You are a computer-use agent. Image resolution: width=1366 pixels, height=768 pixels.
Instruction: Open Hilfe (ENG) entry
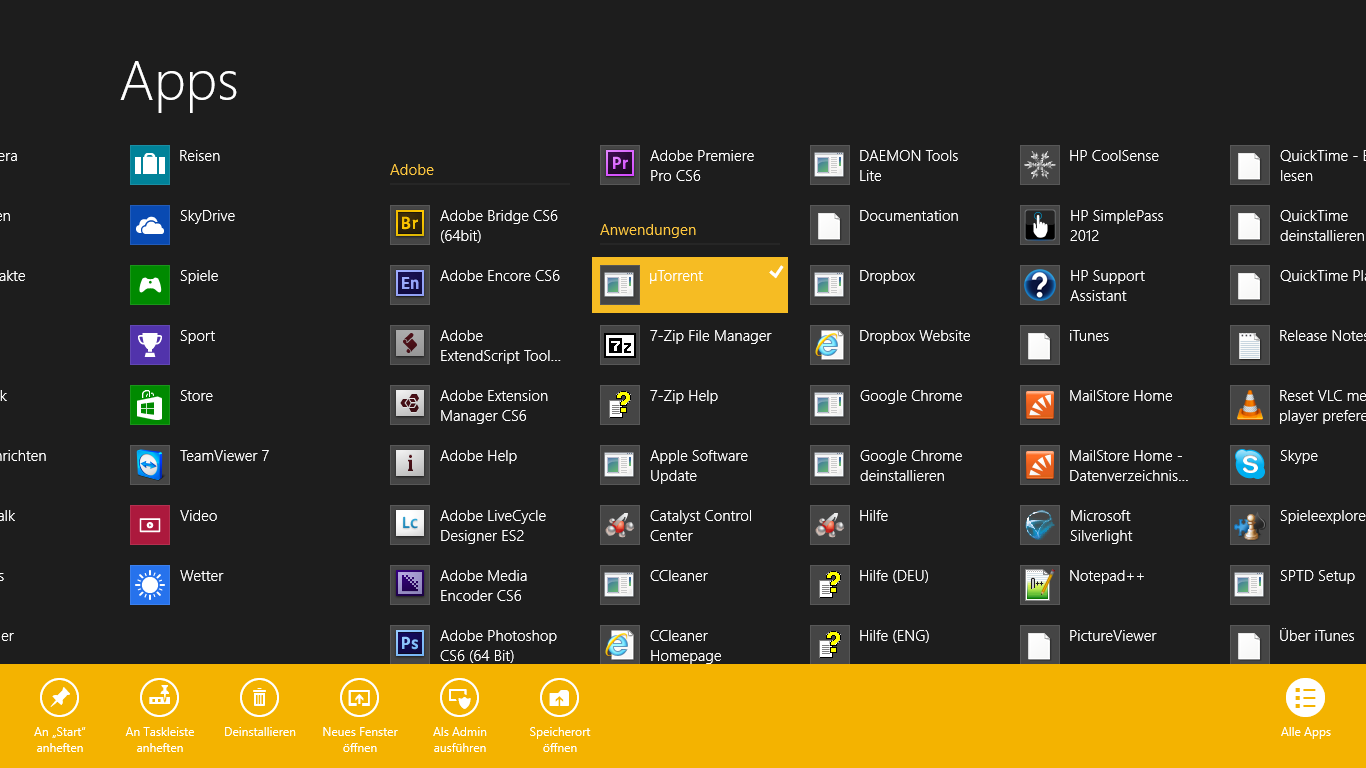tap(900, 644)
